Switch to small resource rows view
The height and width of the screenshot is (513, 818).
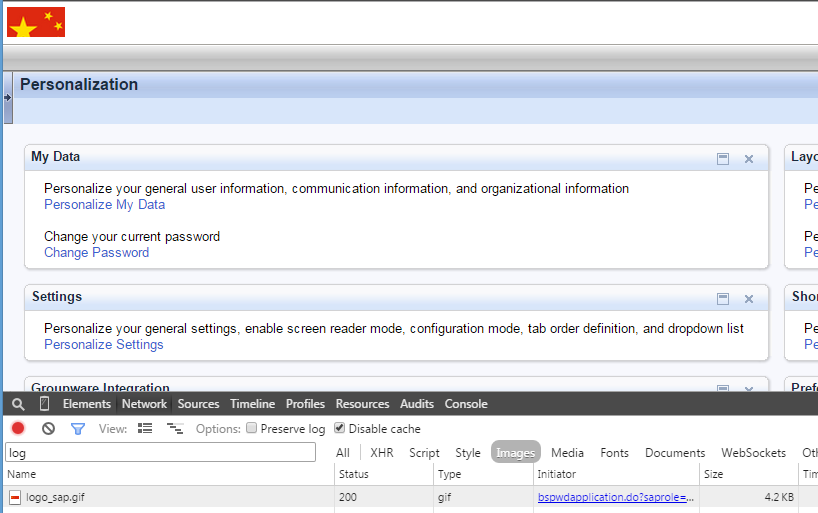(x=175, y=428)
